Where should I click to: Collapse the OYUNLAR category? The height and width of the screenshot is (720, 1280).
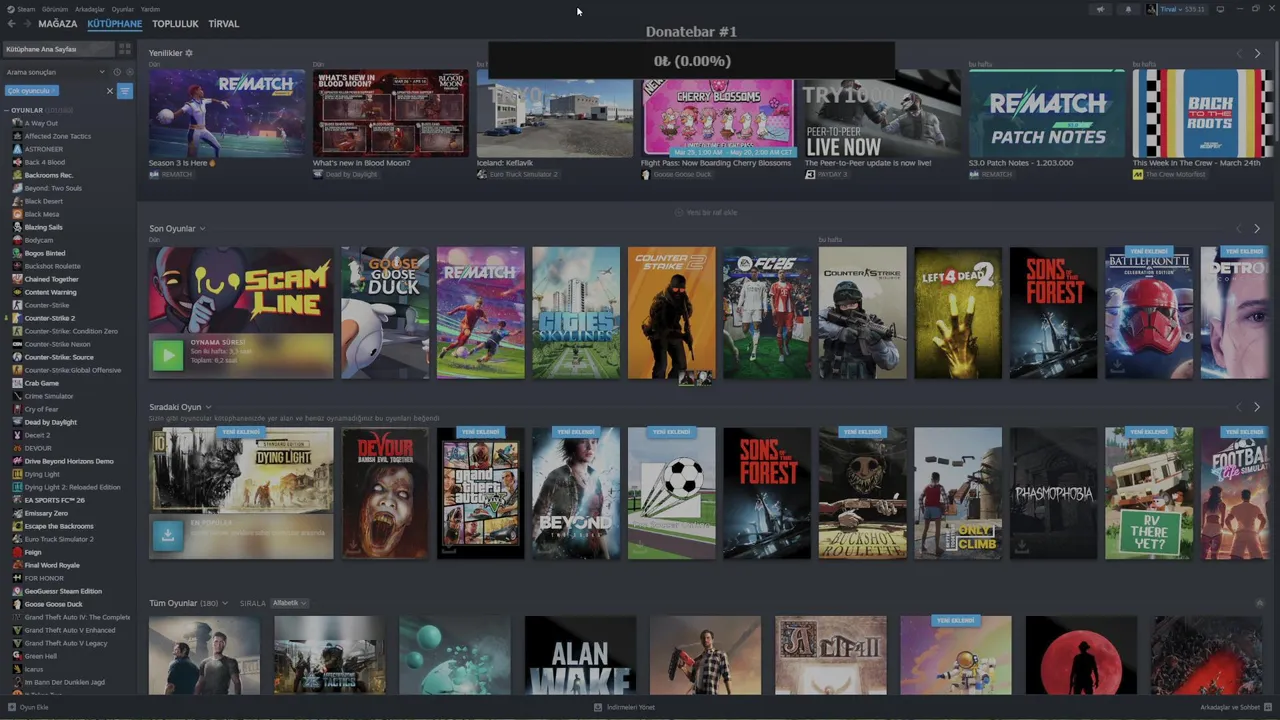[7, 110]
